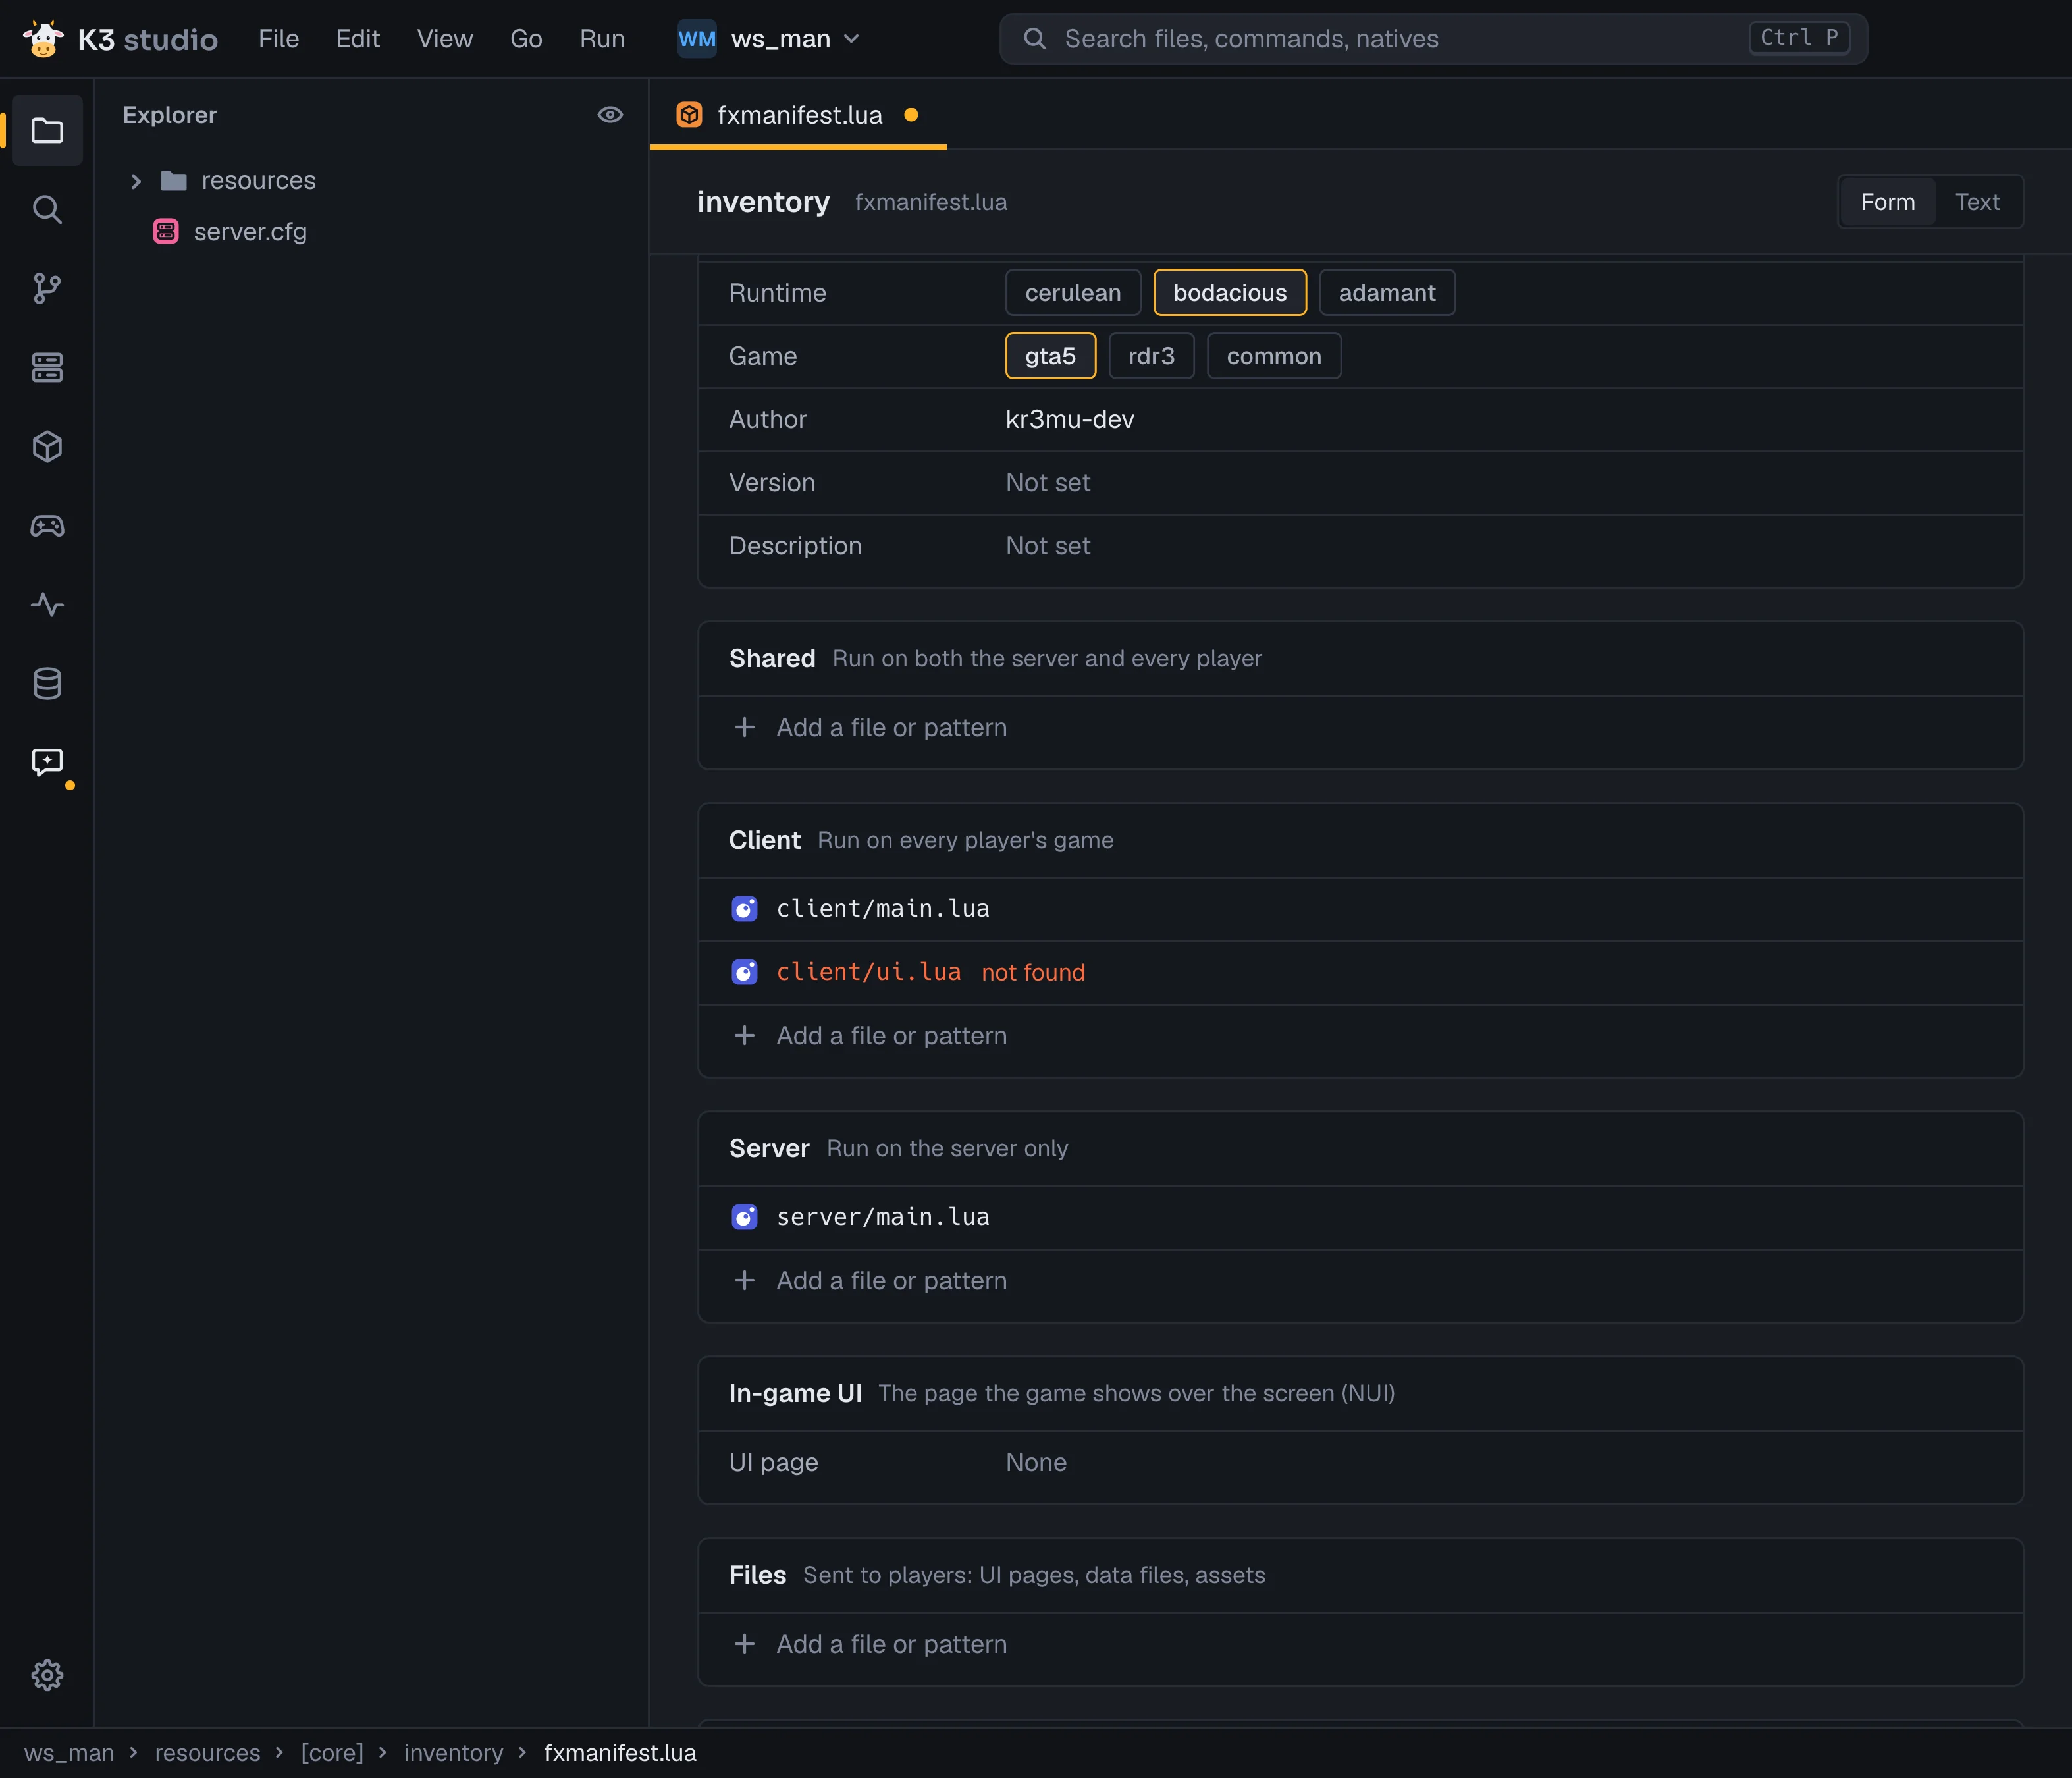Viewport: 2072px width, 1778px height.
Task: Select the fxmanifest.lua editor tab
Action: point(798,115)
